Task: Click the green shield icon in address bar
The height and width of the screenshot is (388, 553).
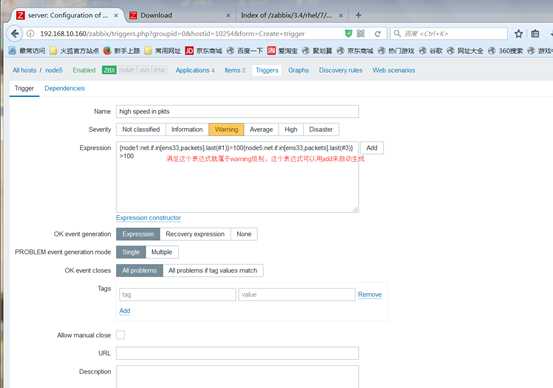Action: coord(348,34)
